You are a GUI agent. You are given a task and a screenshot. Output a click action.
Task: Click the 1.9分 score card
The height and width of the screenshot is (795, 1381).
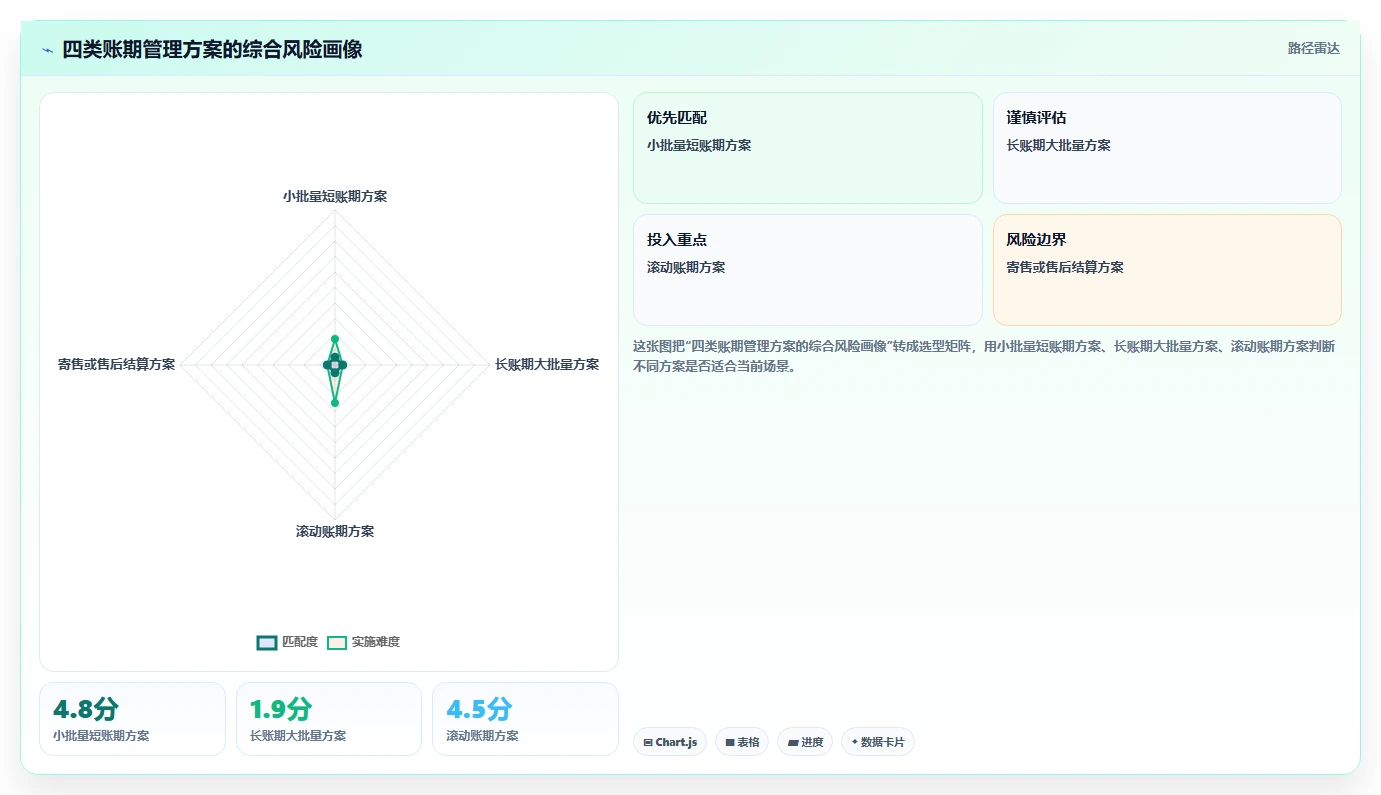329,719
